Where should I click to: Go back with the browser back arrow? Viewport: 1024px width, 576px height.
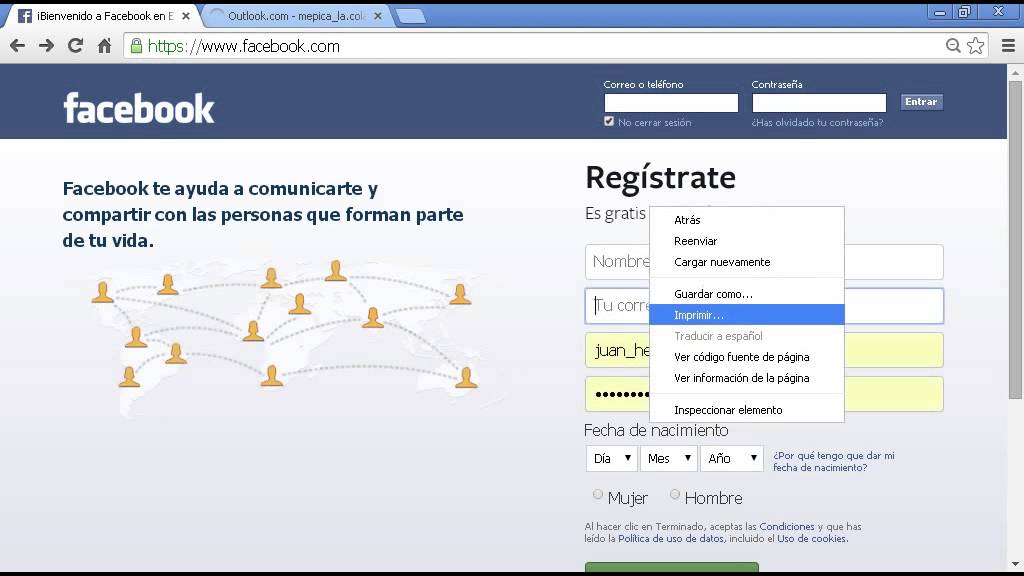click(18, 46)
